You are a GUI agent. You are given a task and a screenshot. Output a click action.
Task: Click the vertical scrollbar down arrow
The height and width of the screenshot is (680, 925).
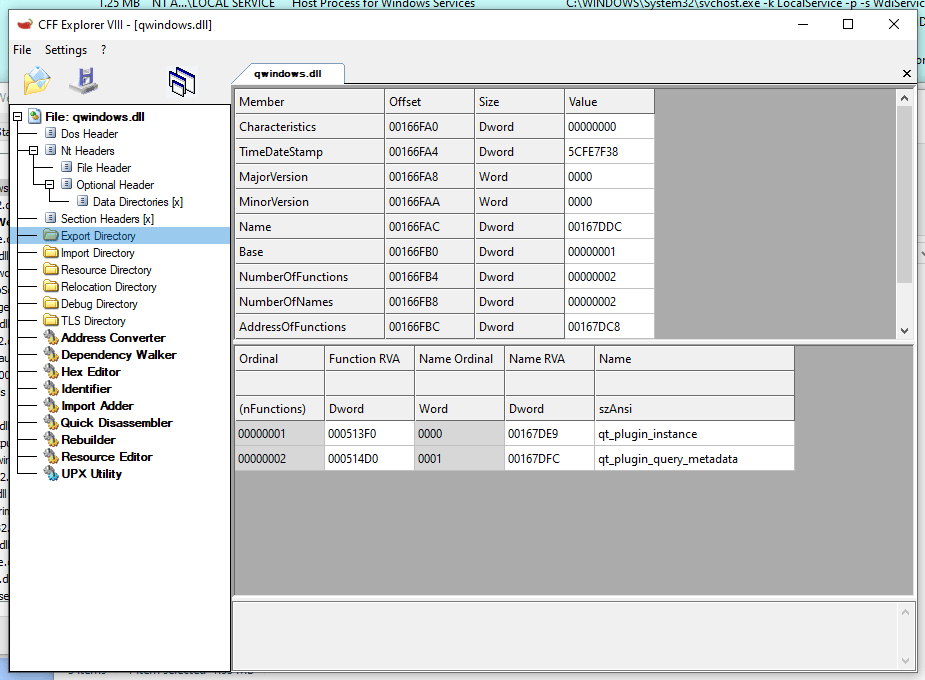click(905, 330)
